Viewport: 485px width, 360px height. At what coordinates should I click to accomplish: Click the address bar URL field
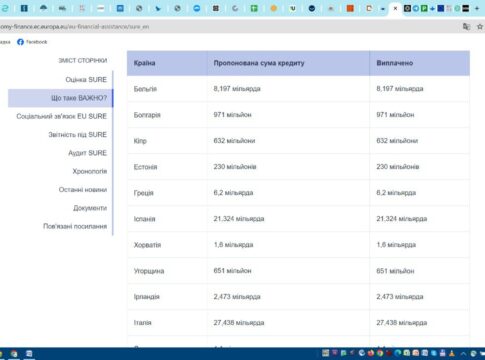[x=230, y=27]
